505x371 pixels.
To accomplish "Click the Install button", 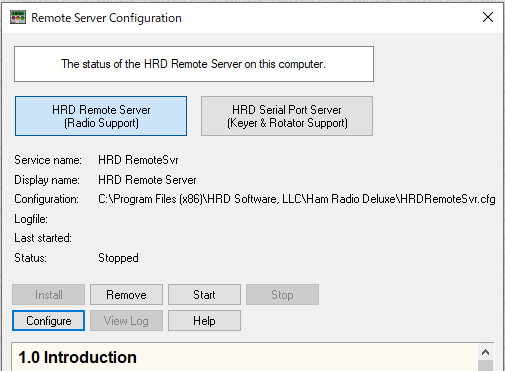I will [x=49, y=294].
